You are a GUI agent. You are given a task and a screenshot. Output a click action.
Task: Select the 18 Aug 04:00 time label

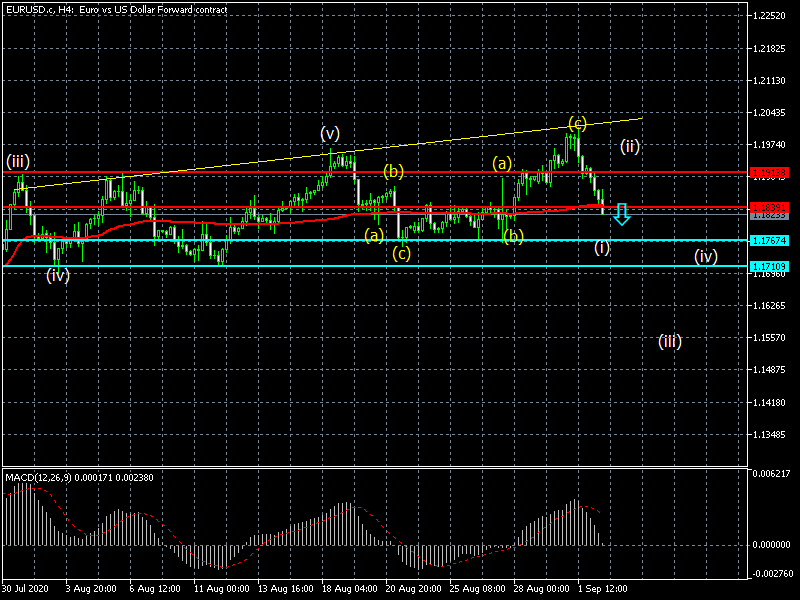(347, 589)
